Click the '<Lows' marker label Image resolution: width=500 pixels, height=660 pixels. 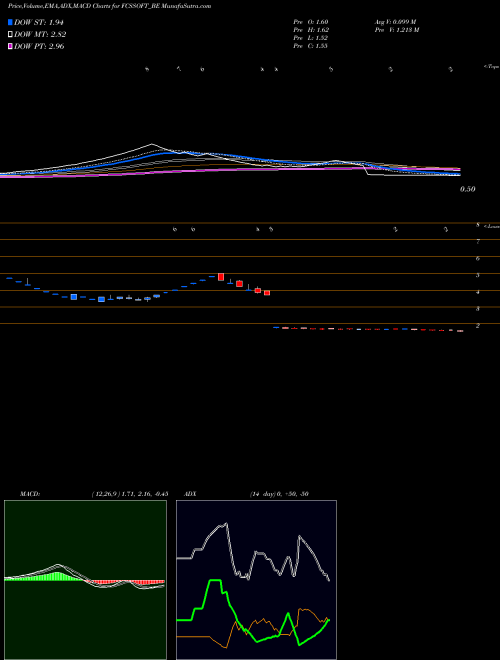coord(492,226)
